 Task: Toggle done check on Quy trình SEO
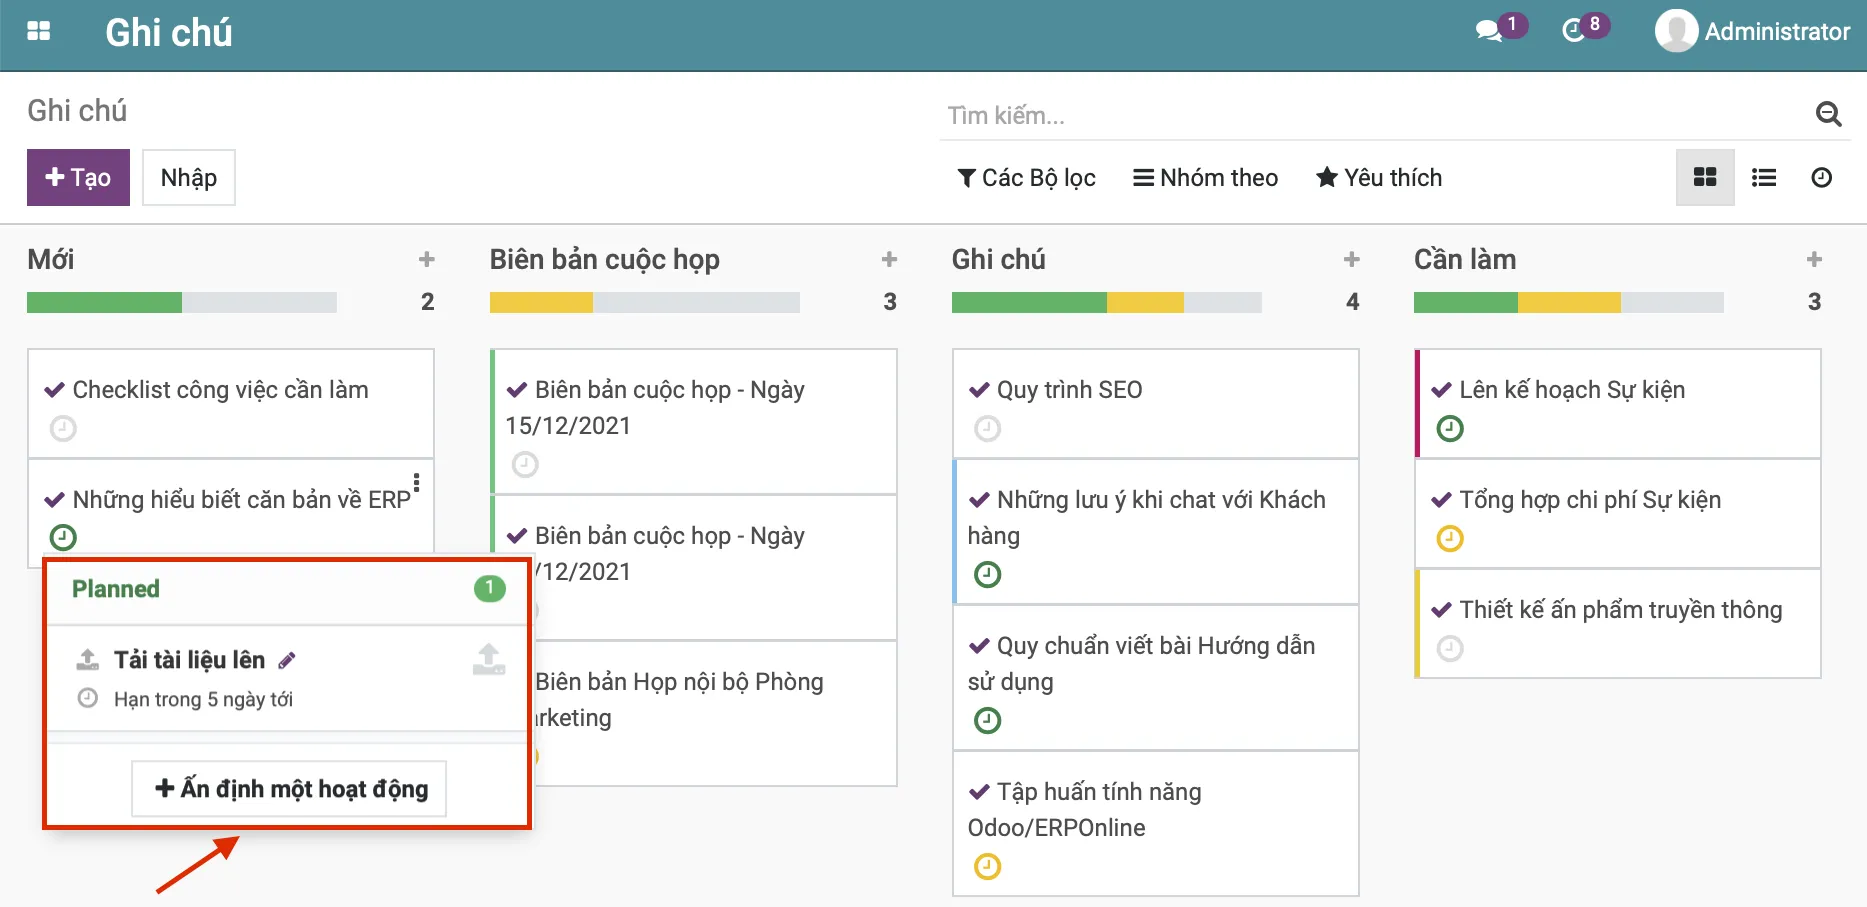(x=979, y=390)
